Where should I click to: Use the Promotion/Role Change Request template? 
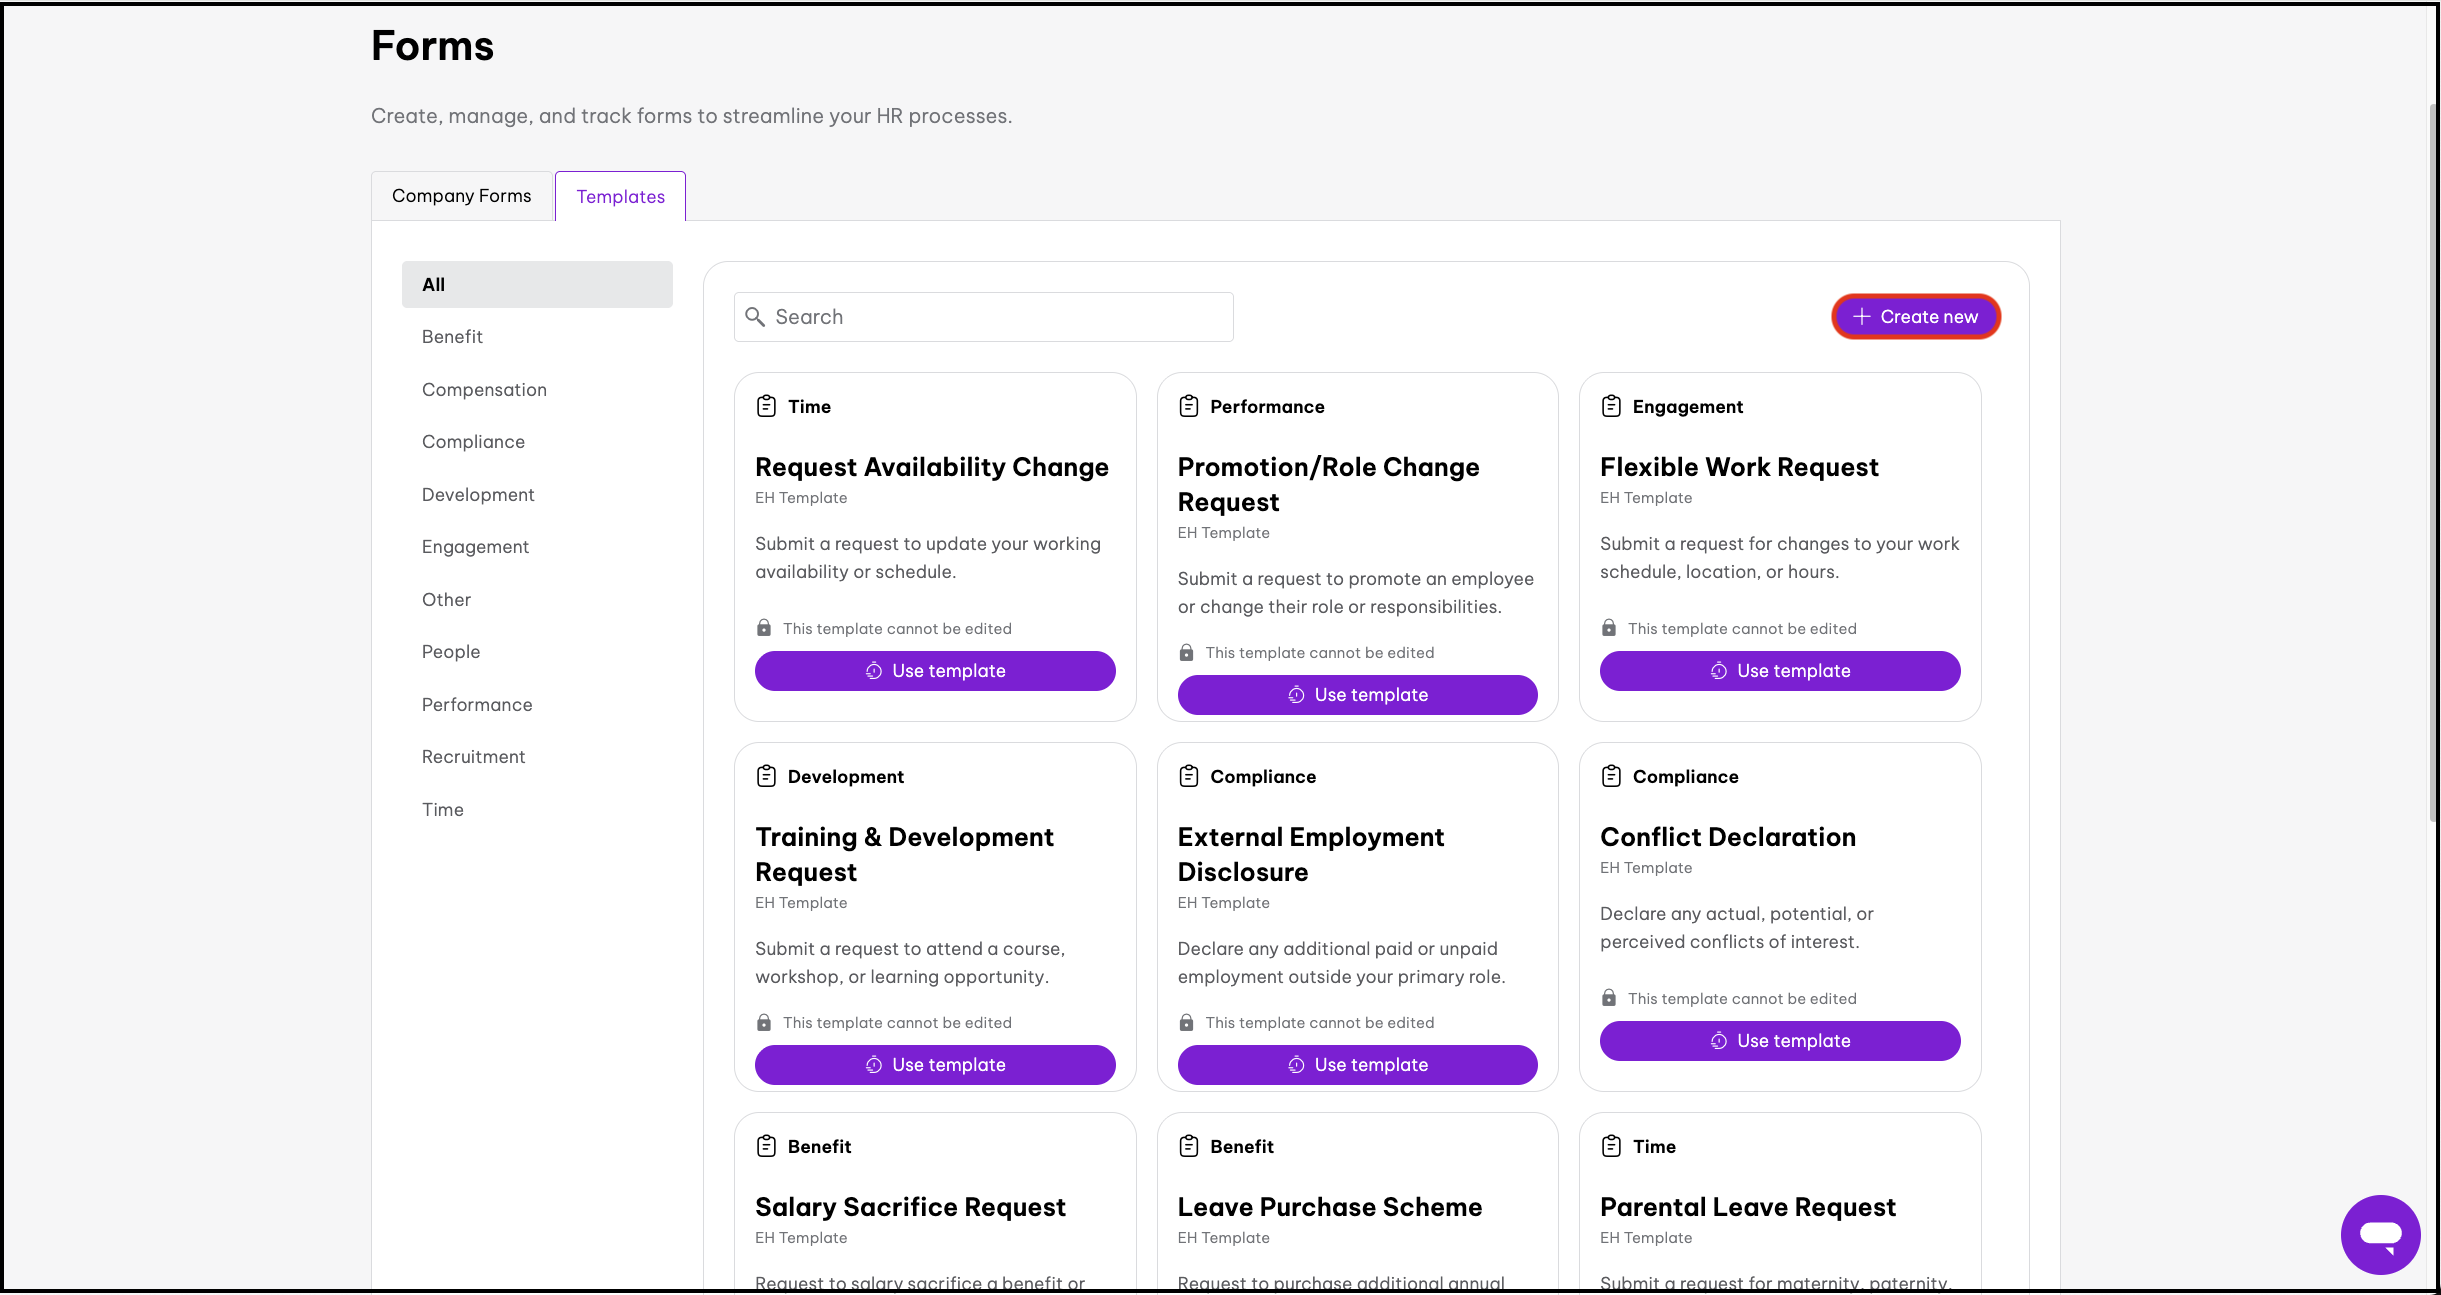pyautogui.click(x=1357, y=695)
